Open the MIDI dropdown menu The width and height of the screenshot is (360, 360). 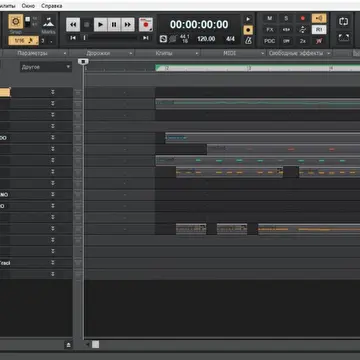tap(233, 53)
